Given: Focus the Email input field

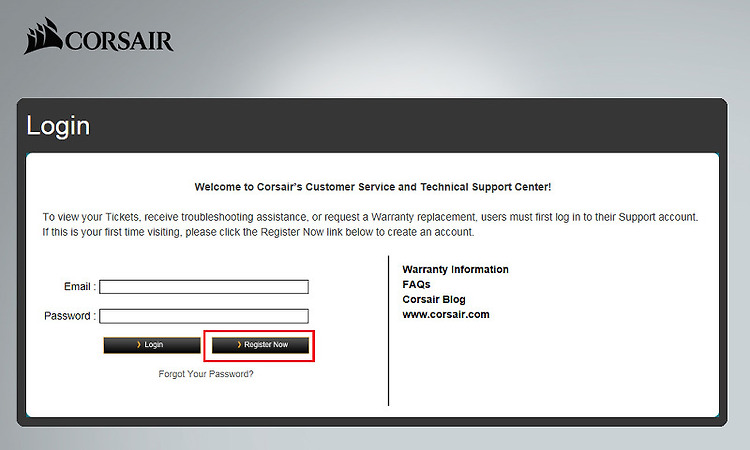Looking at the screenshot, I should [204, 287].
